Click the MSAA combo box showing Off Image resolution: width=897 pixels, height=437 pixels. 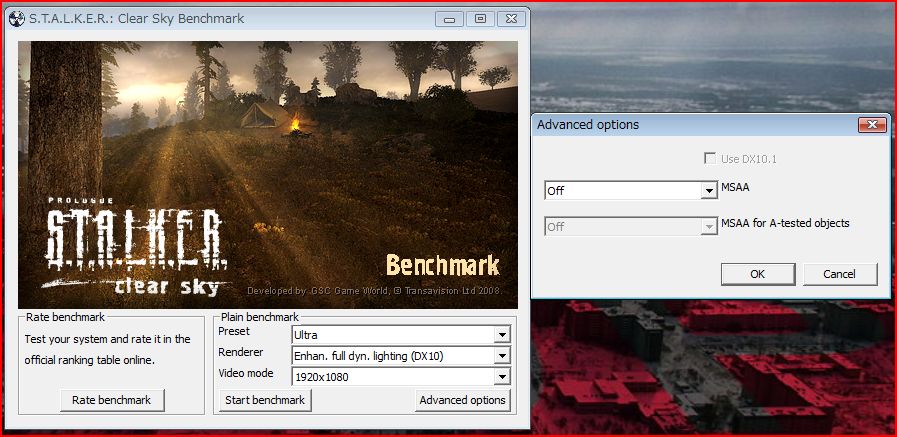click(x=630, y=191)
